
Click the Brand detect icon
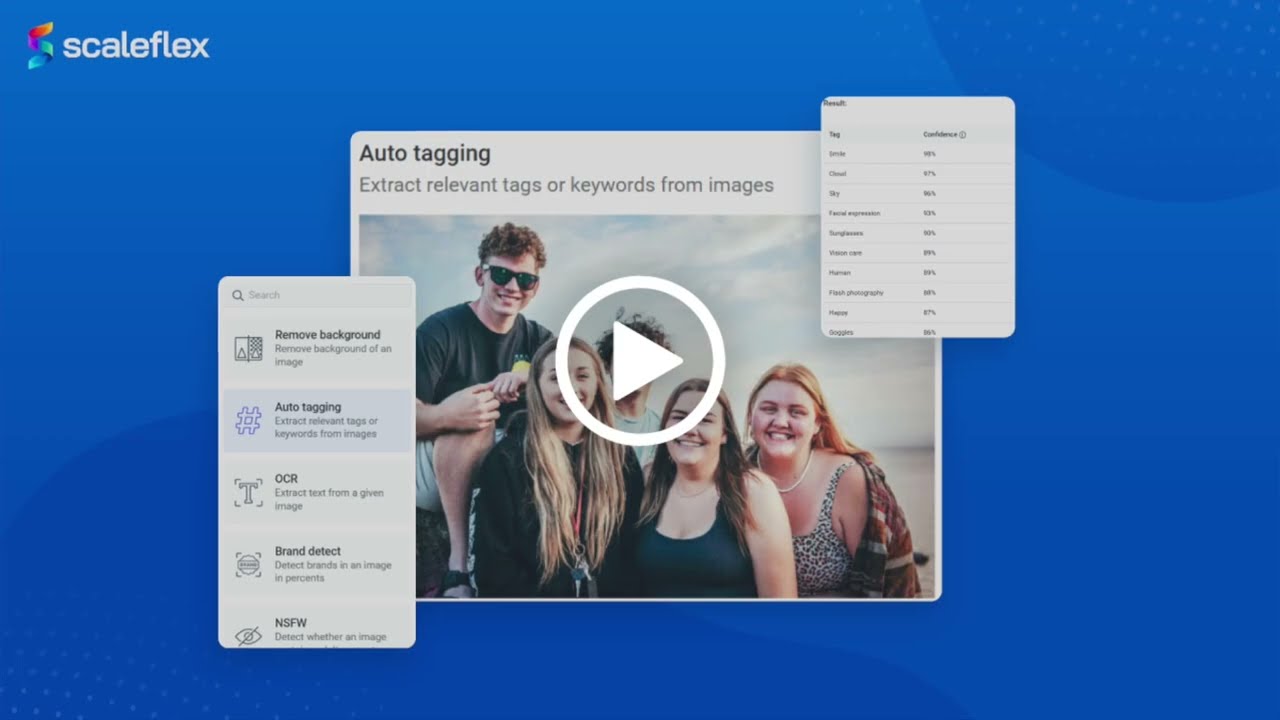pyautogui.click(x=248, y=564)
